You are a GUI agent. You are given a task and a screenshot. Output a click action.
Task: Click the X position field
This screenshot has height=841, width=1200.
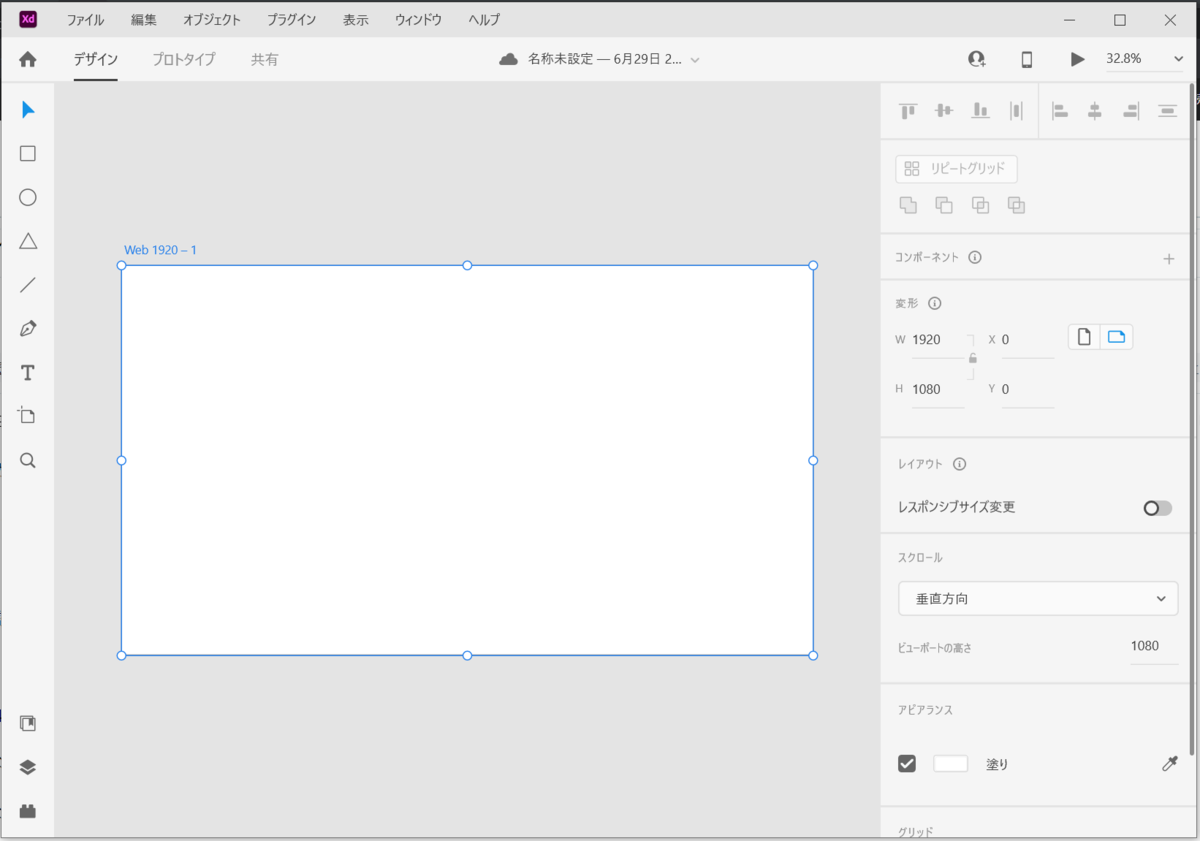[1027, 340]
